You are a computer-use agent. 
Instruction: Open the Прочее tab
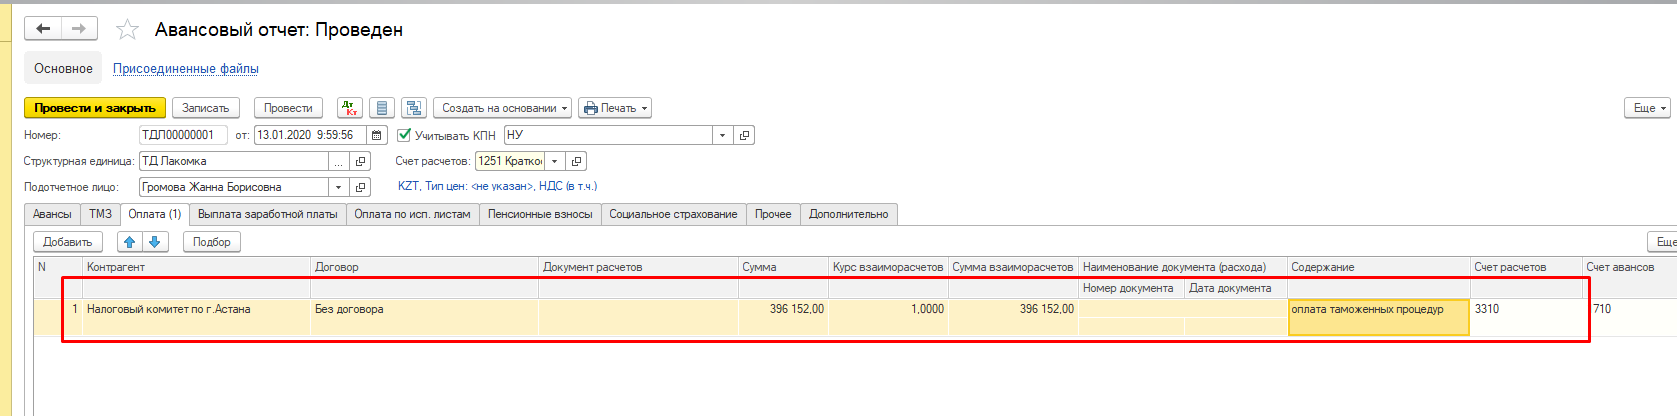(773, 214)
